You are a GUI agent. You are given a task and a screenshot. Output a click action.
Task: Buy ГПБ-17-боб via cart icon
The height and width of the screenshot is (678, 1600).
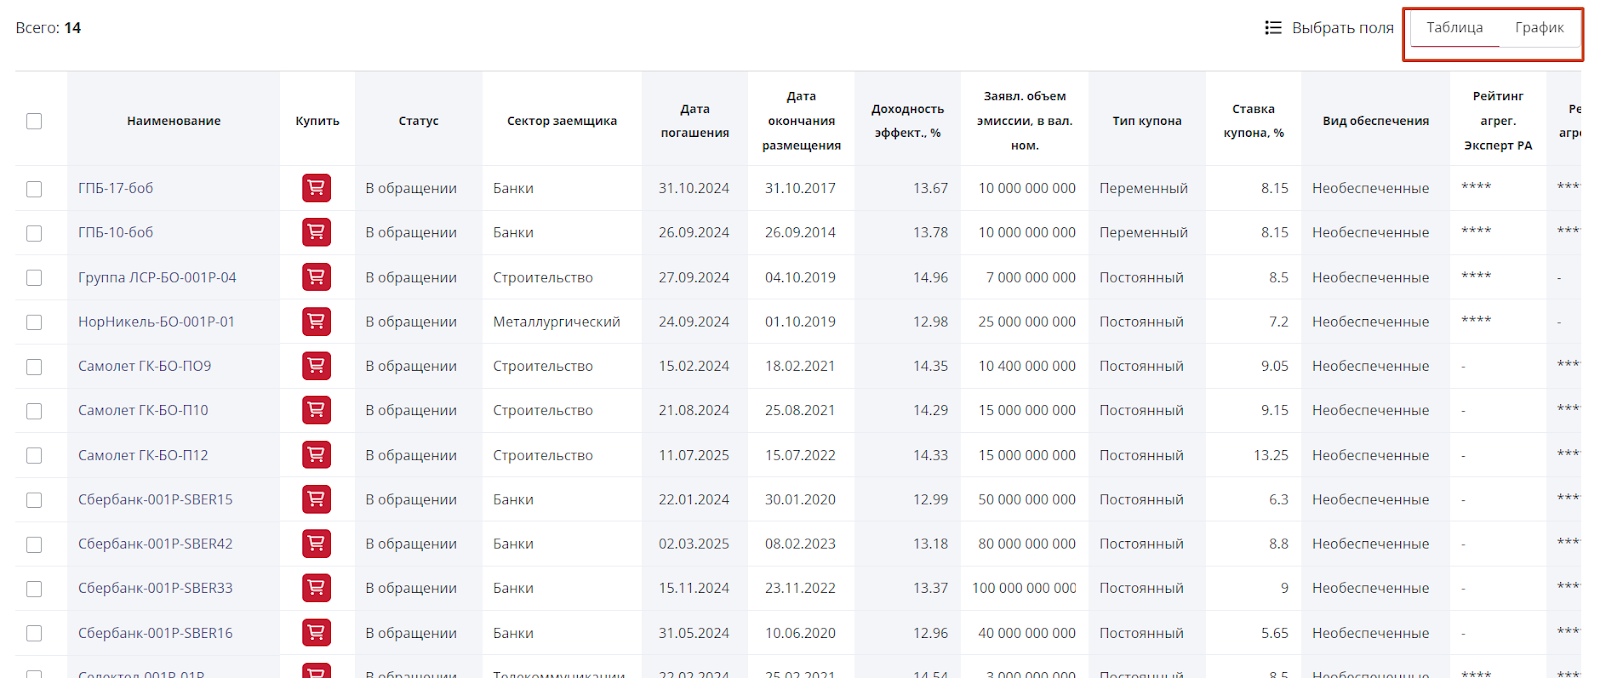point(316,188)
